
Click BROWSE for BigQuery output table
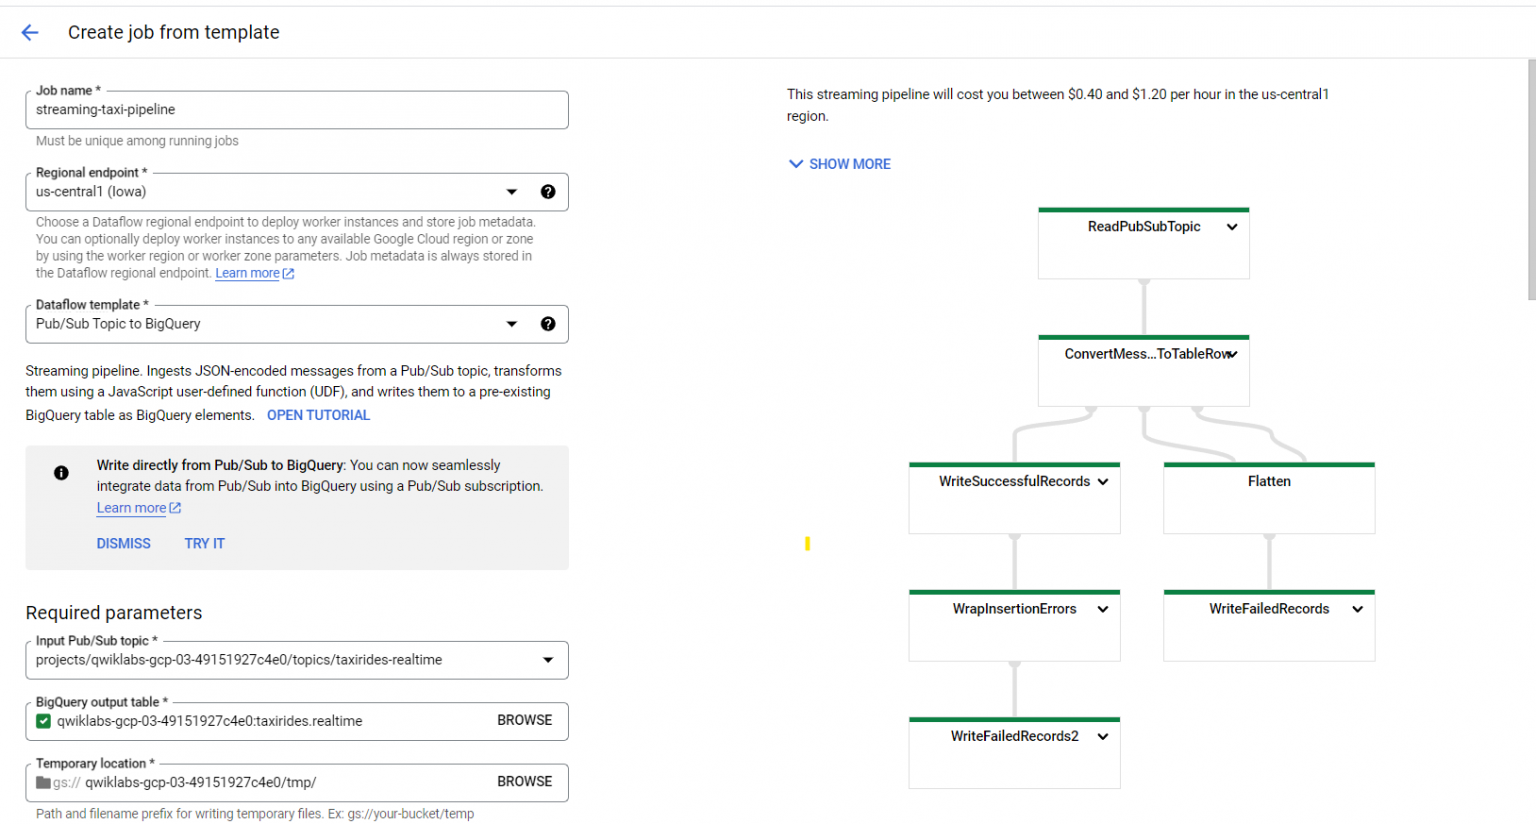(525, 720)
